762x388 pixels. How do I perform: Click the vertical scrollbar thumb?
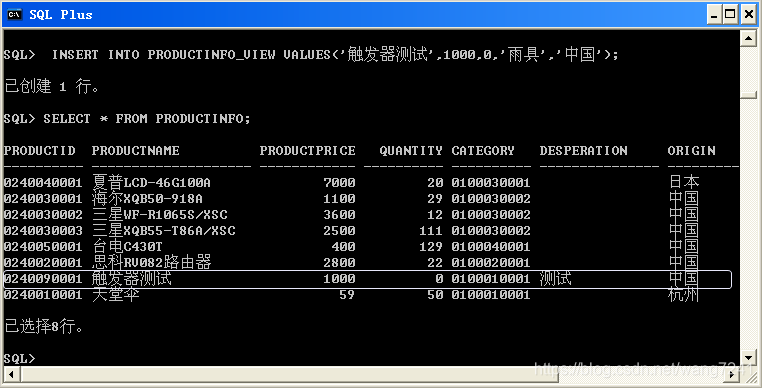748,94
